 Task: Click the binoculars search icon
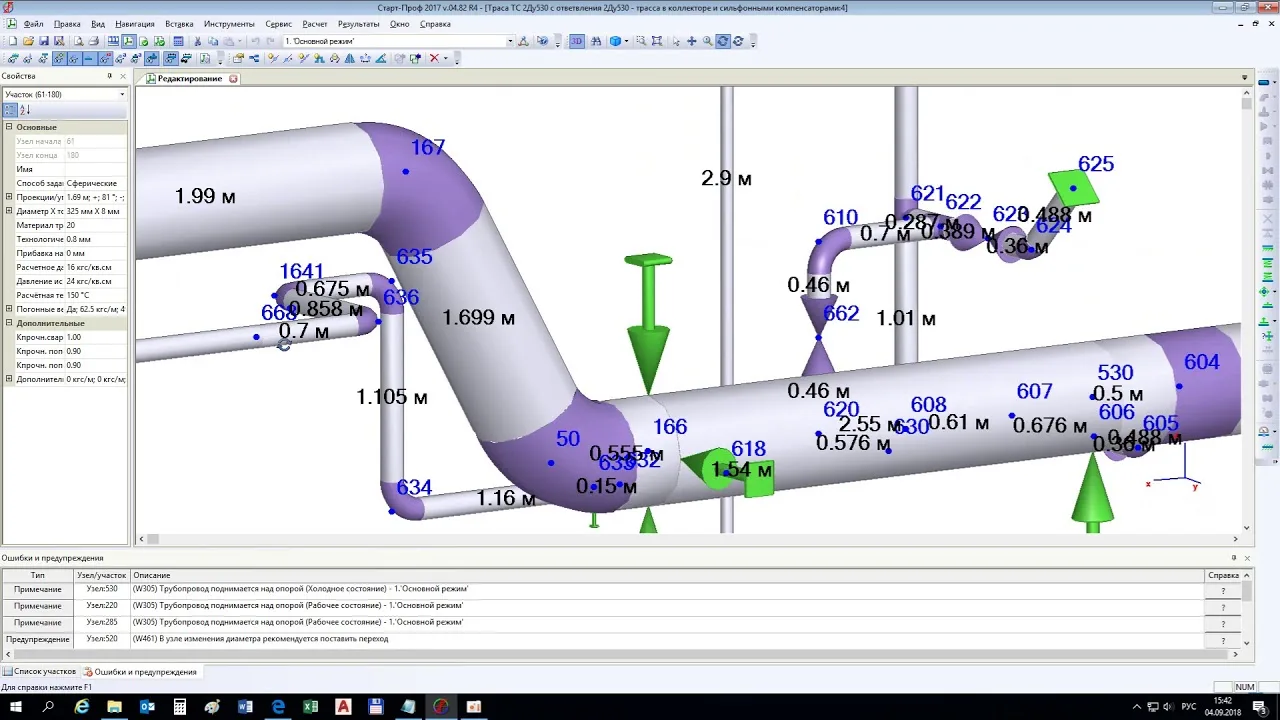[596, 41]
